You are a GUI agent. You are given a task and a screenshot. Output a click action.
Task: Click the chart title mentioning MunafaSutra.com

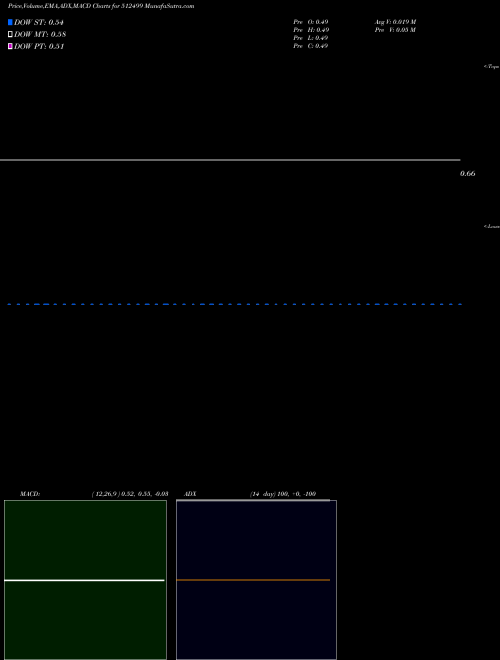pyautogui.click(x=101, y=6)
